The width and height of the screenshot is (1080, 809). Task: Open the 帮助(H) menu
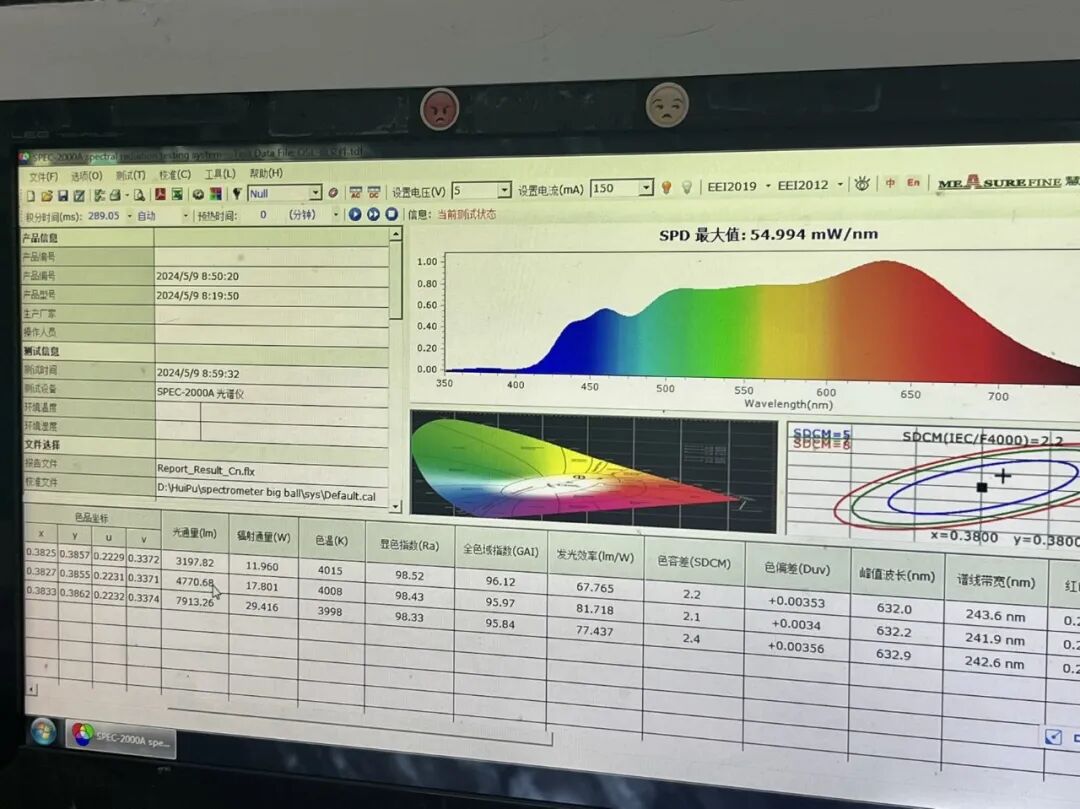266,174
